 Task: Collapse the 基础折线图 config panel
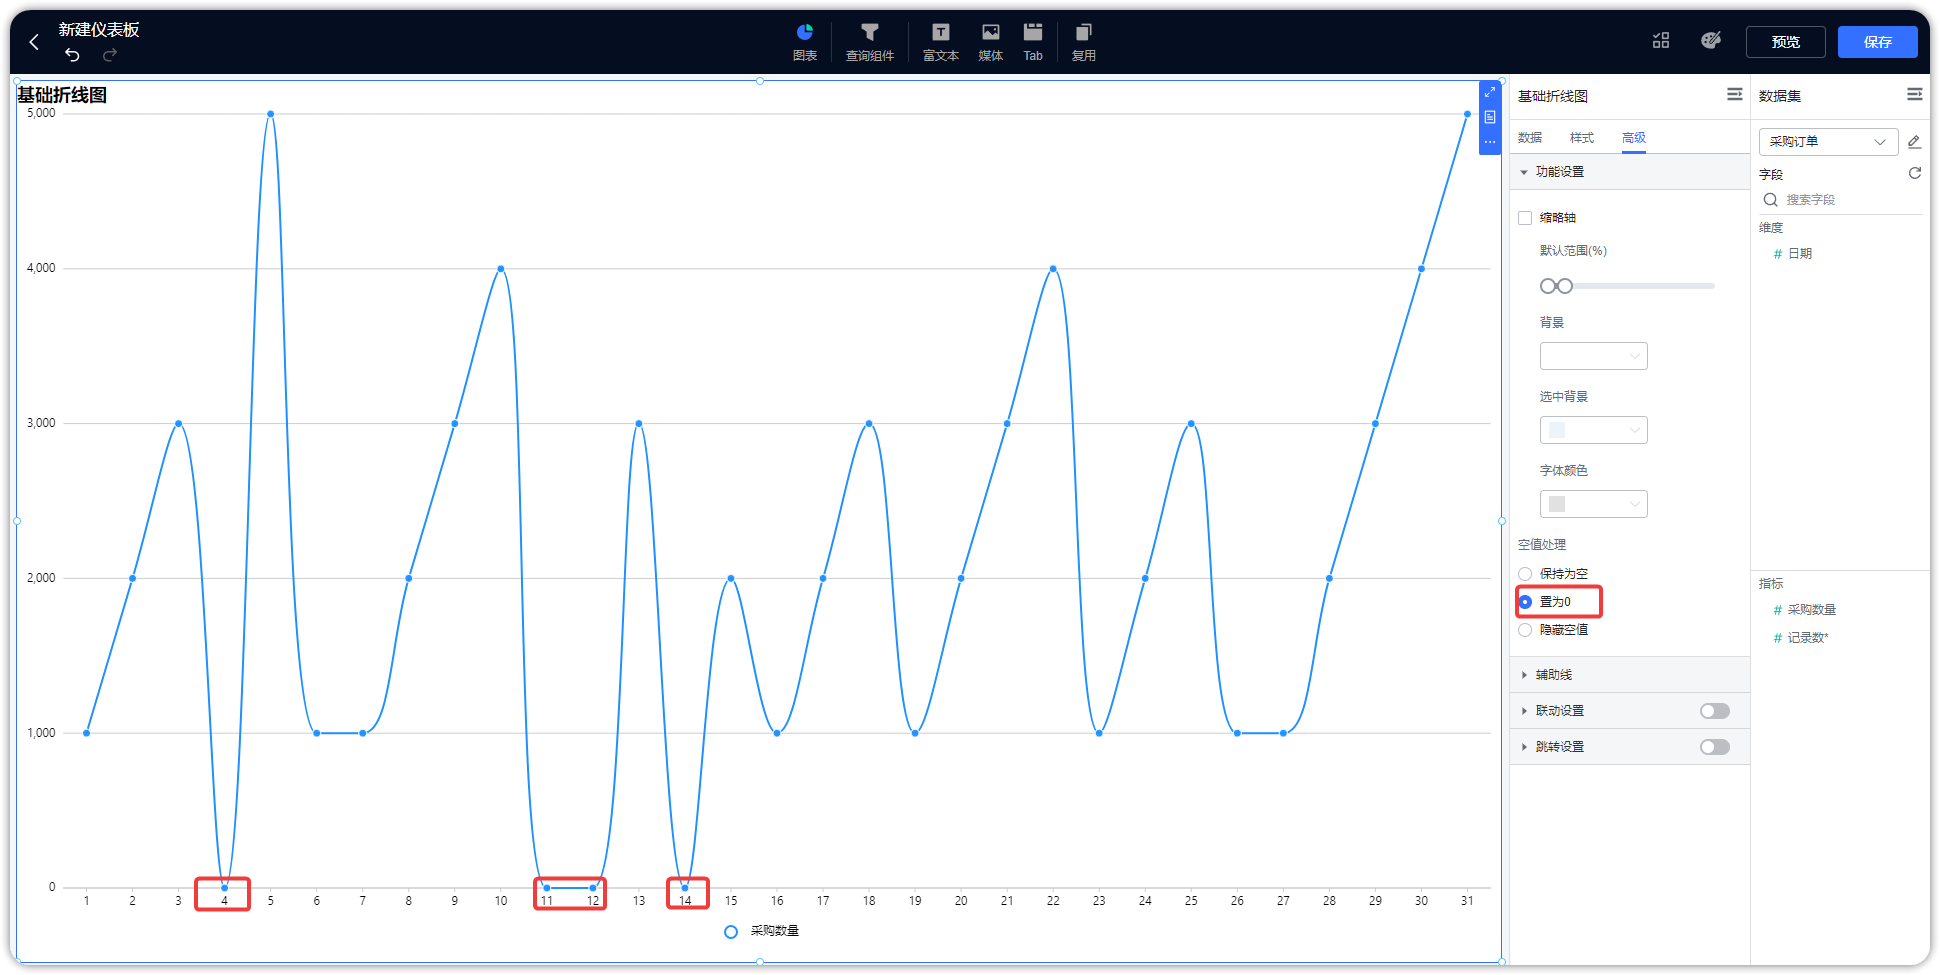click(x=1735, y=94)
